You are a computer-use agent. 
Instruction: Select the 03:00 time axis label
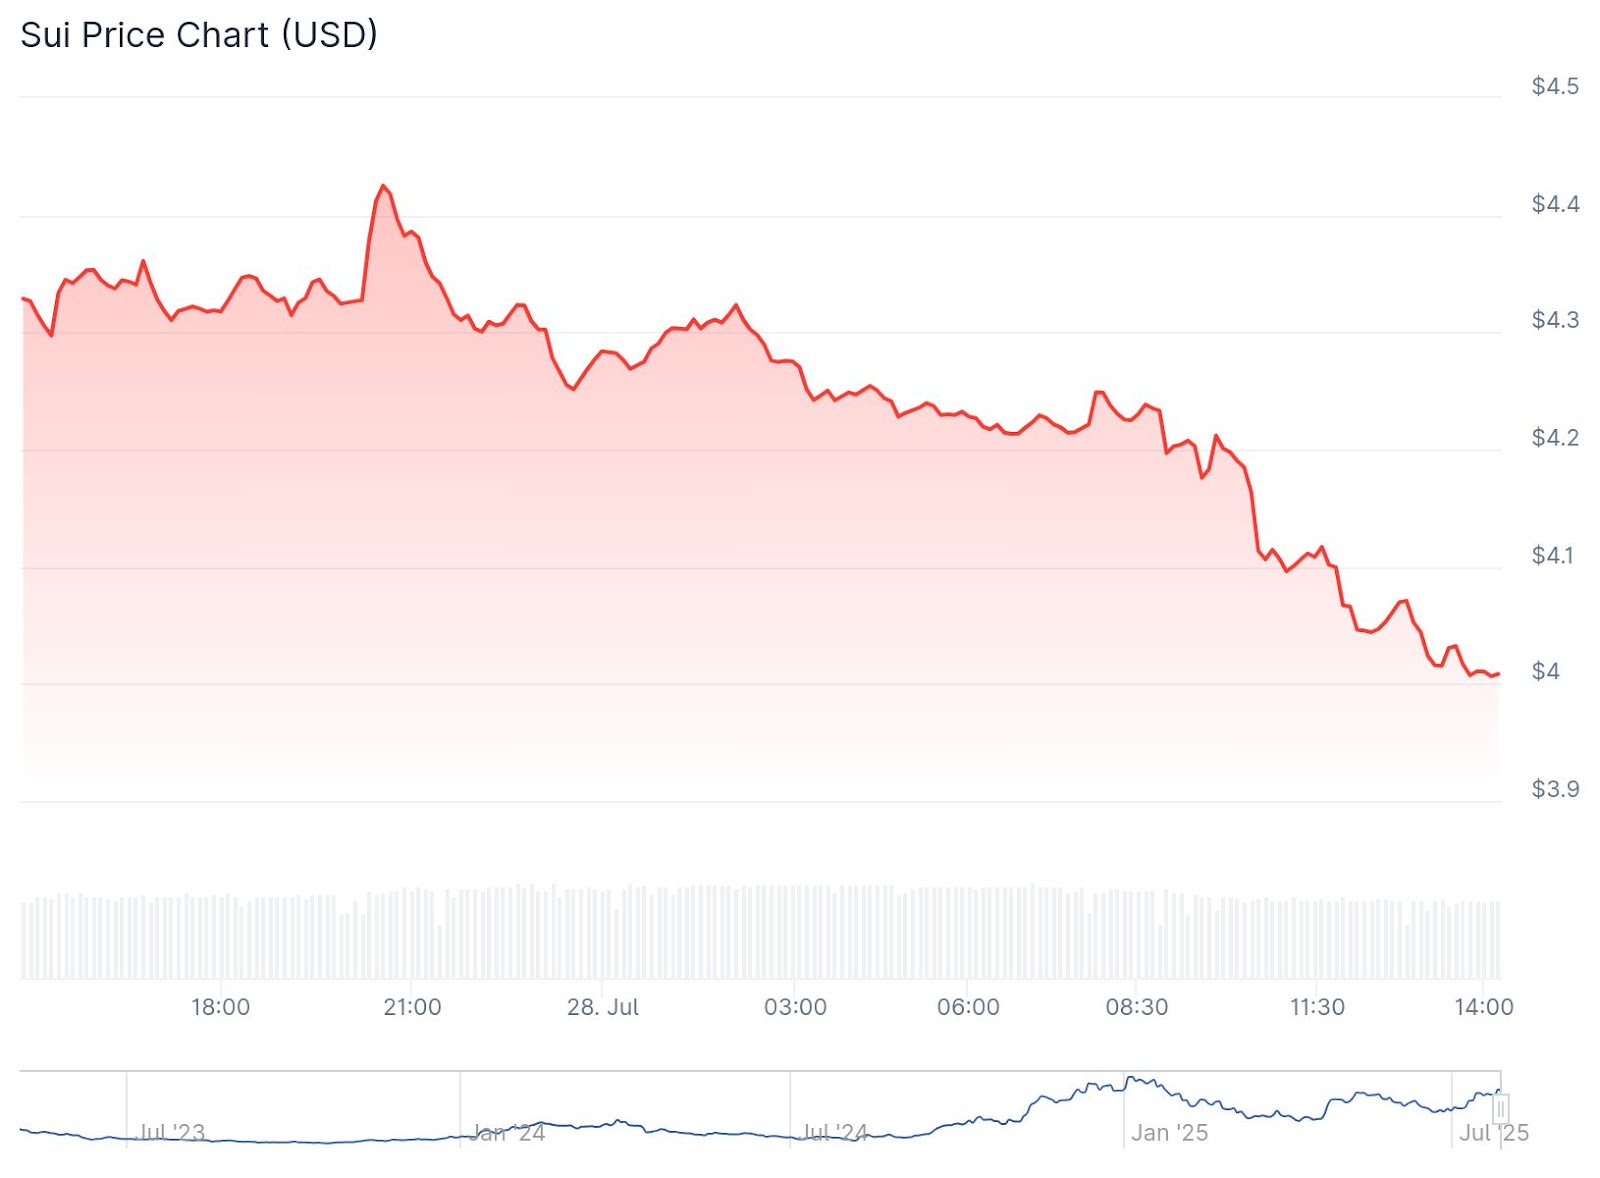tap(795, 1007)
